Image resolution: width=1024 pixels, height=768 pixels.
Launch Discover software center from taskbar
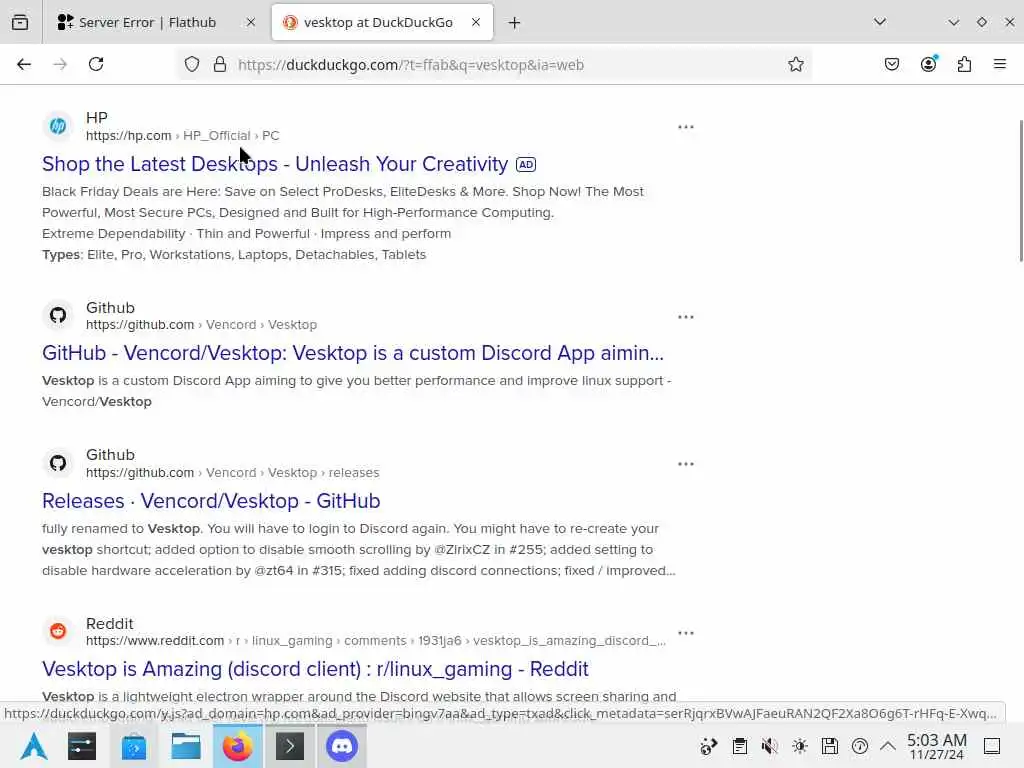[134, 746]
